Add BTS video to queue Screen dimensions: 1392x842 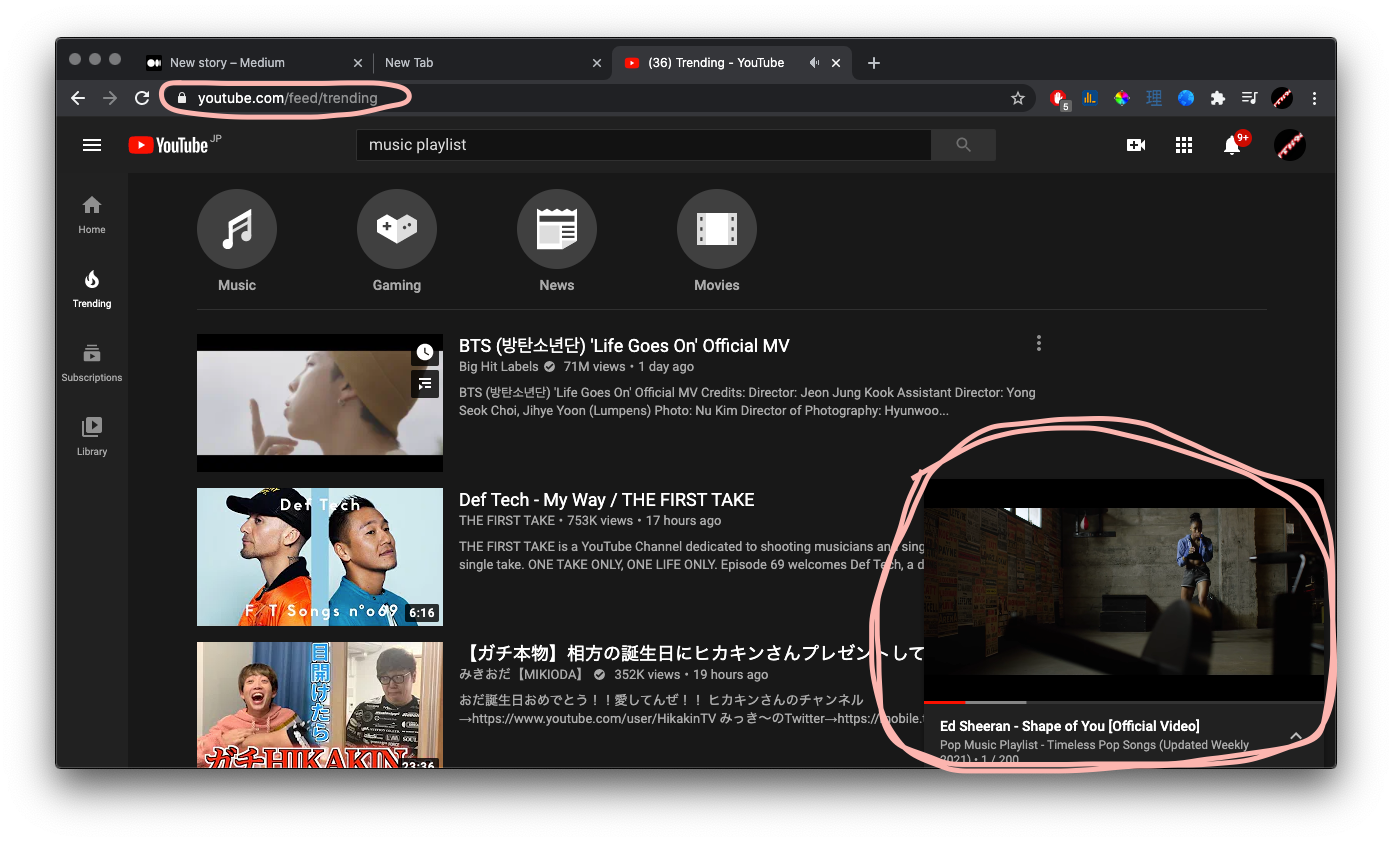click(x=425, y=383)
